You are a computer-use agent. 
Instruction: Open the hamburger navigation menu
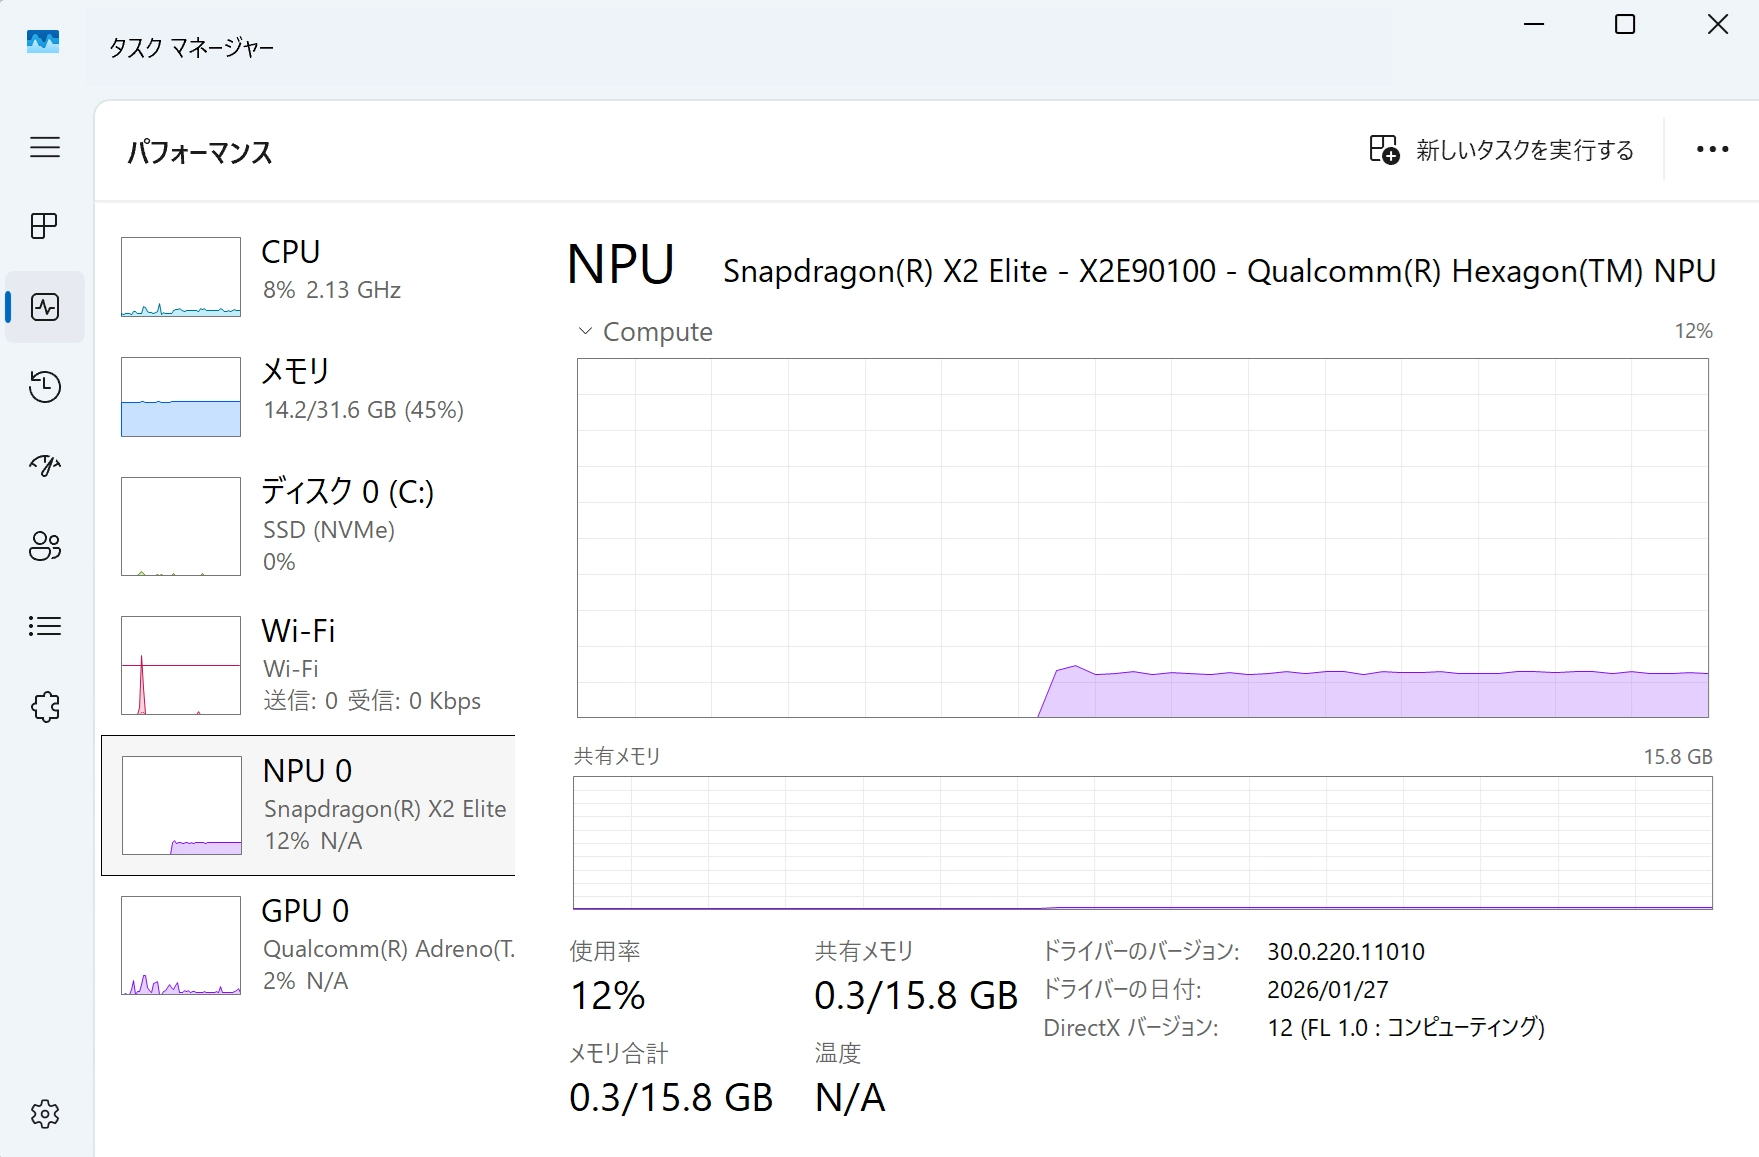(45, 147)
